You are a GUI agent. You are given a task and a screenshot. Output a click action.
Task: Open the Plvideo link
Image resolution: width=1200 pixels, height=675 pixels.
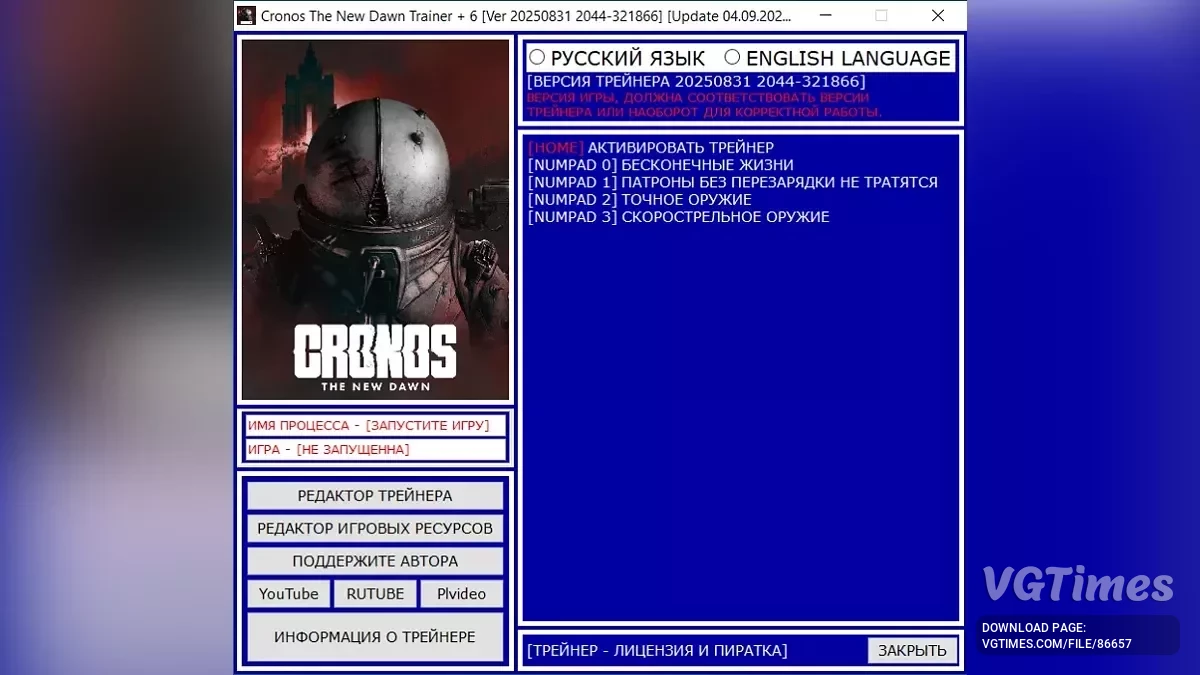[461, 593]
